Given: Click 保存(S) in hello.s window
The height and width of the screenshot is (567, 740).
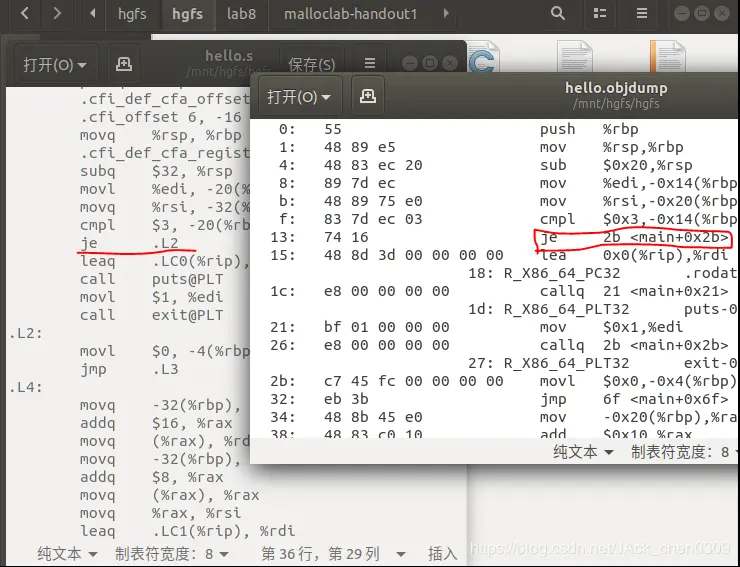Looking at the screenshot, I should click(x=311, y=65).
